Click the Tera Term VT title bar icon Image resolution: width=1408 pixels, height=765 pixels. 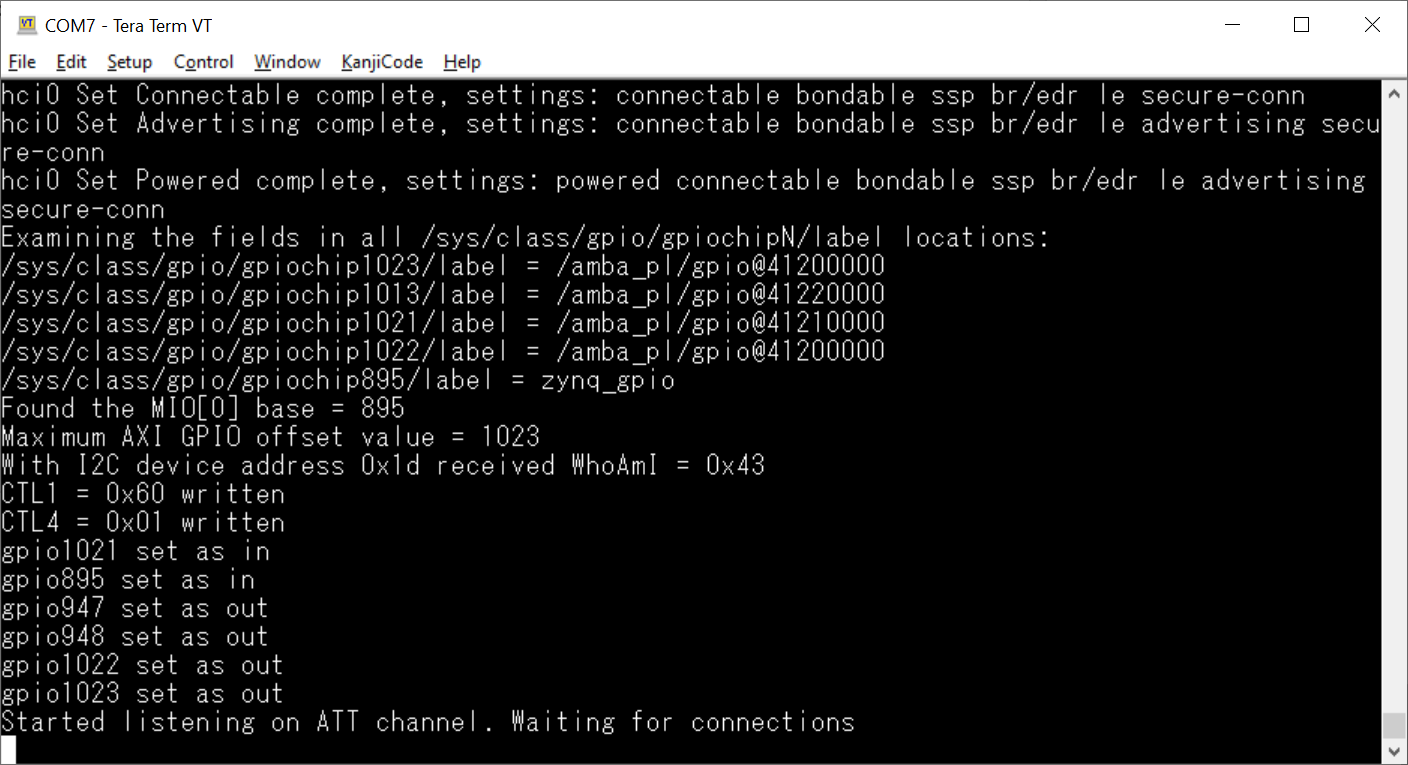27,25
